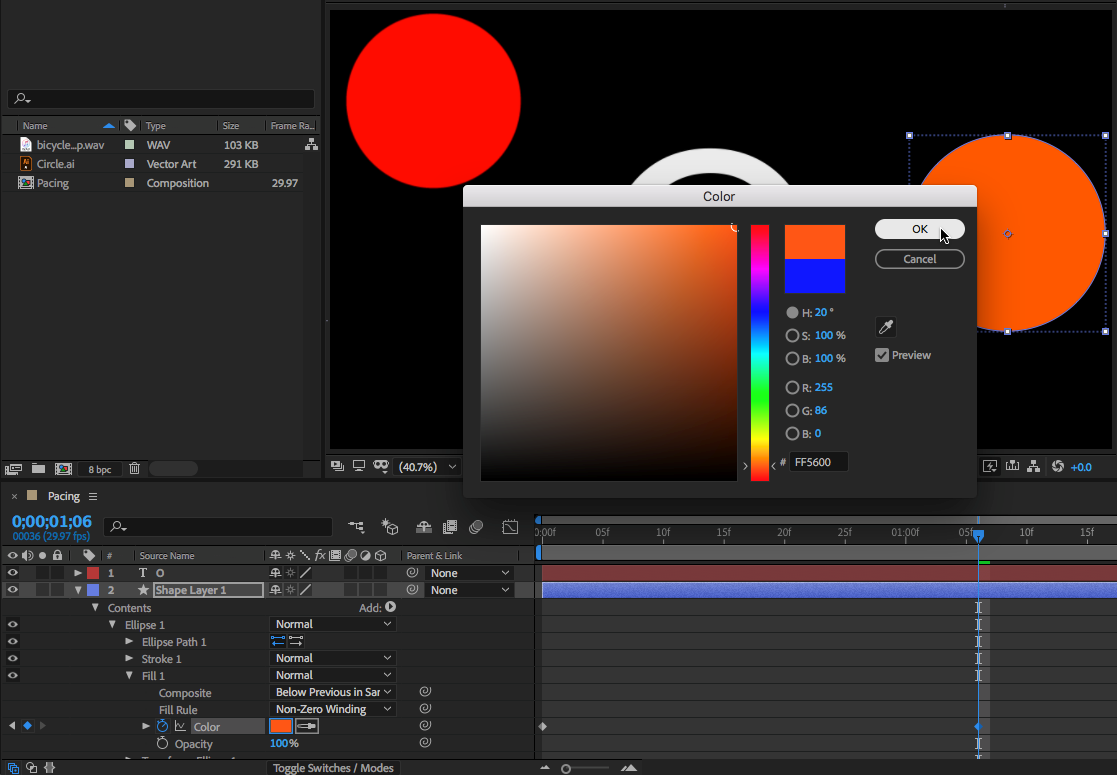Open the Fill Rule Non-Zero Winding dropdown

coord(334,709)
